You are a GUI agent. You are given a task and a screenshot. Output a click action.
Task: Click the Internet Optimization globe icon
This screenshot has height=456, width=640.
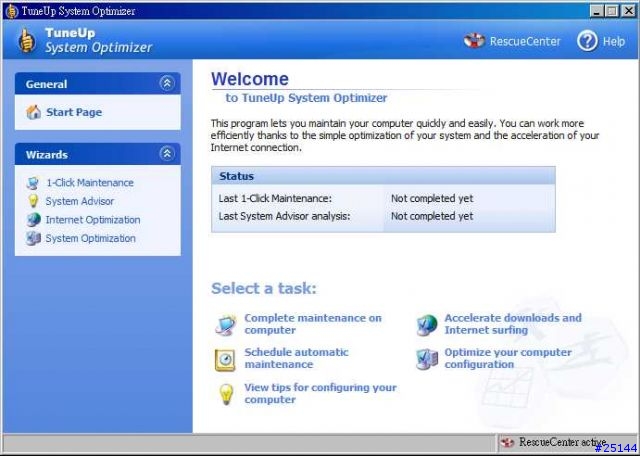pos(33,220)
